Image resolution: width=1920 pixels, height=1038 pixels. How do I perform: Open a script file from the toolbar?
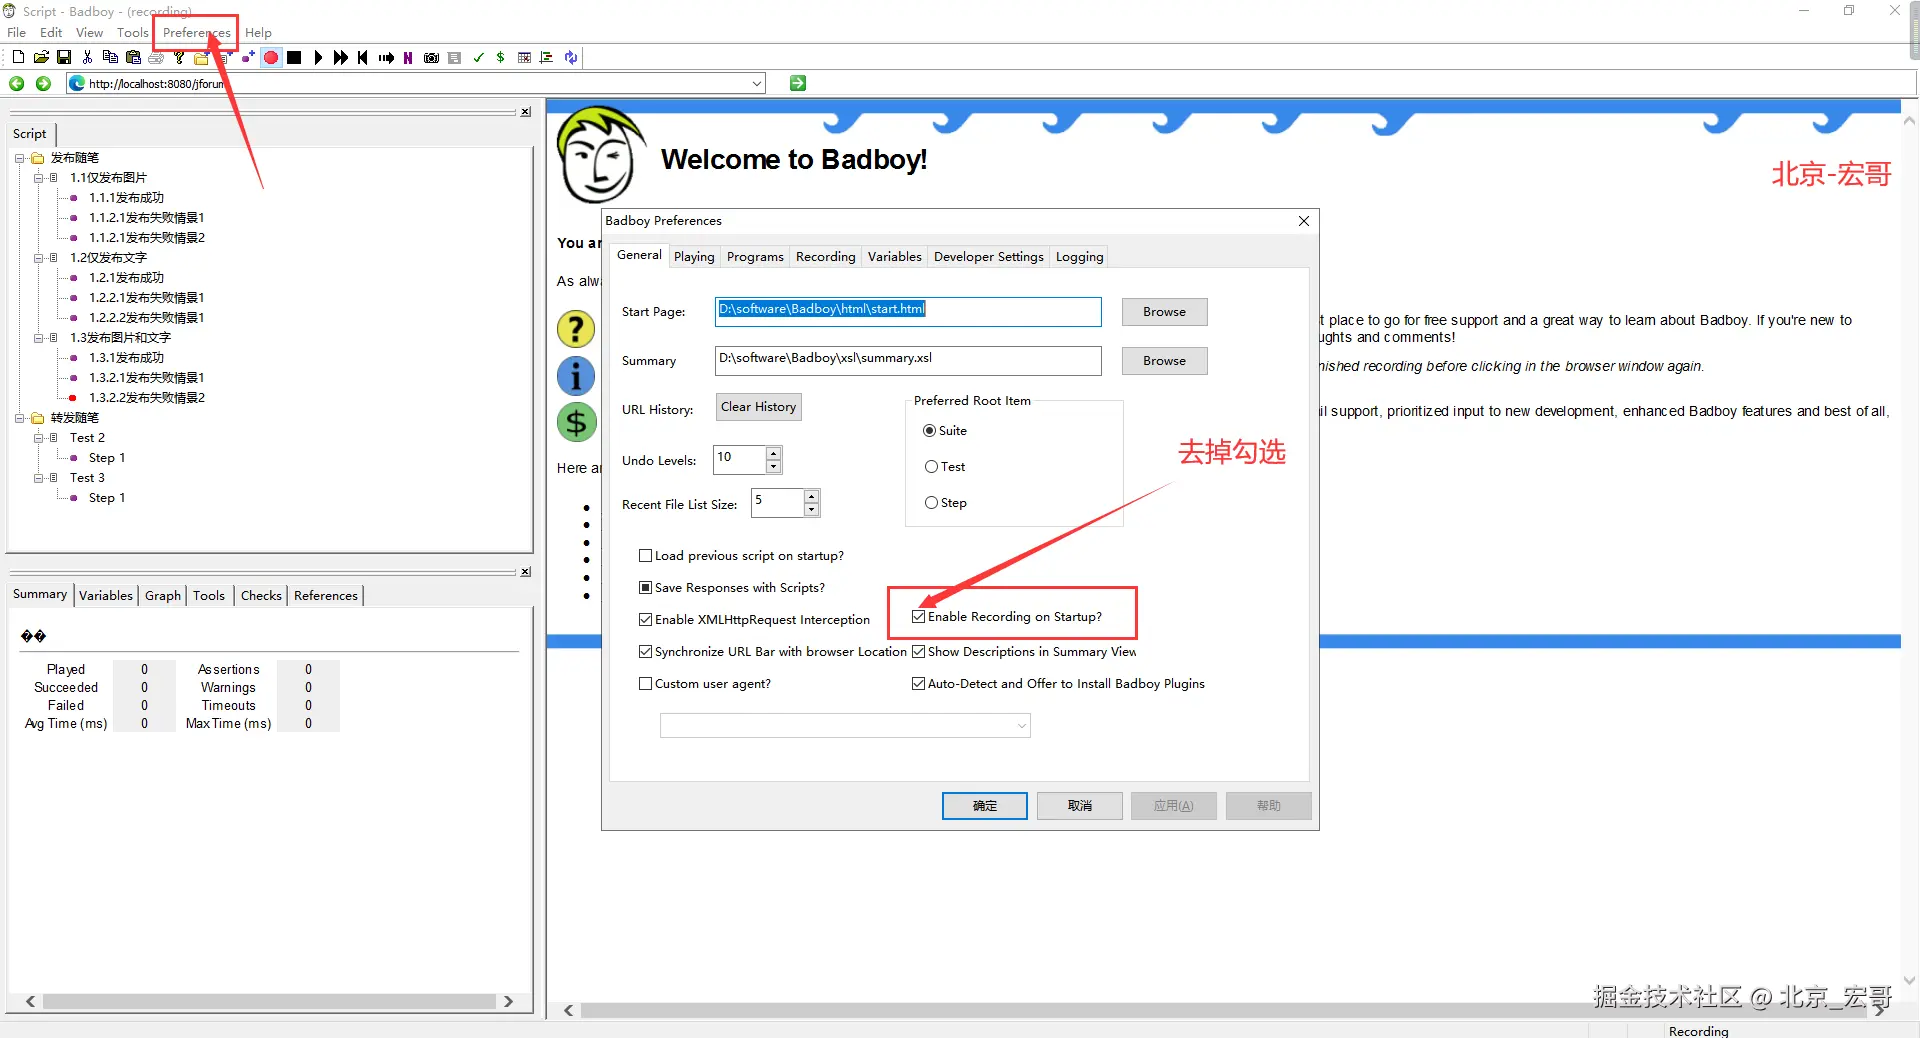click(41, 57)
